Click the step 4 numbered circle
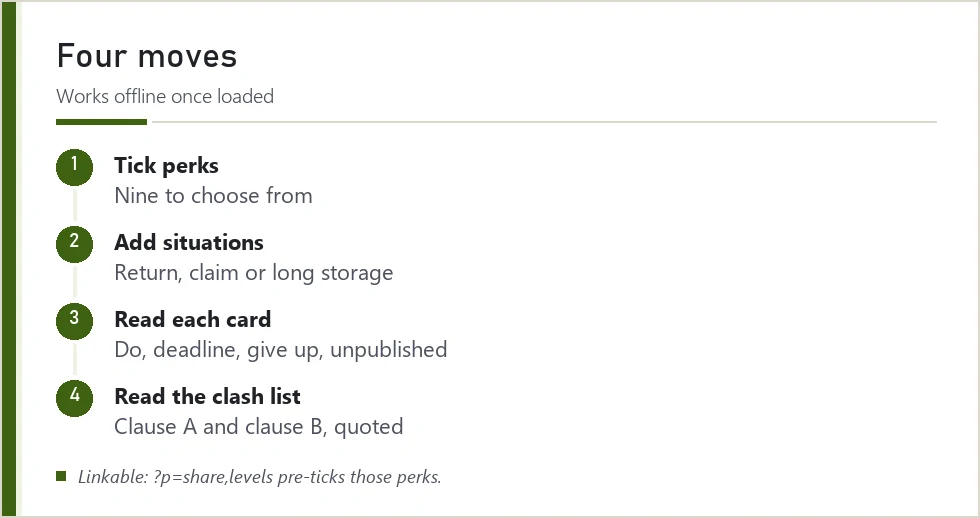980x518 pixels. (74, 397)
